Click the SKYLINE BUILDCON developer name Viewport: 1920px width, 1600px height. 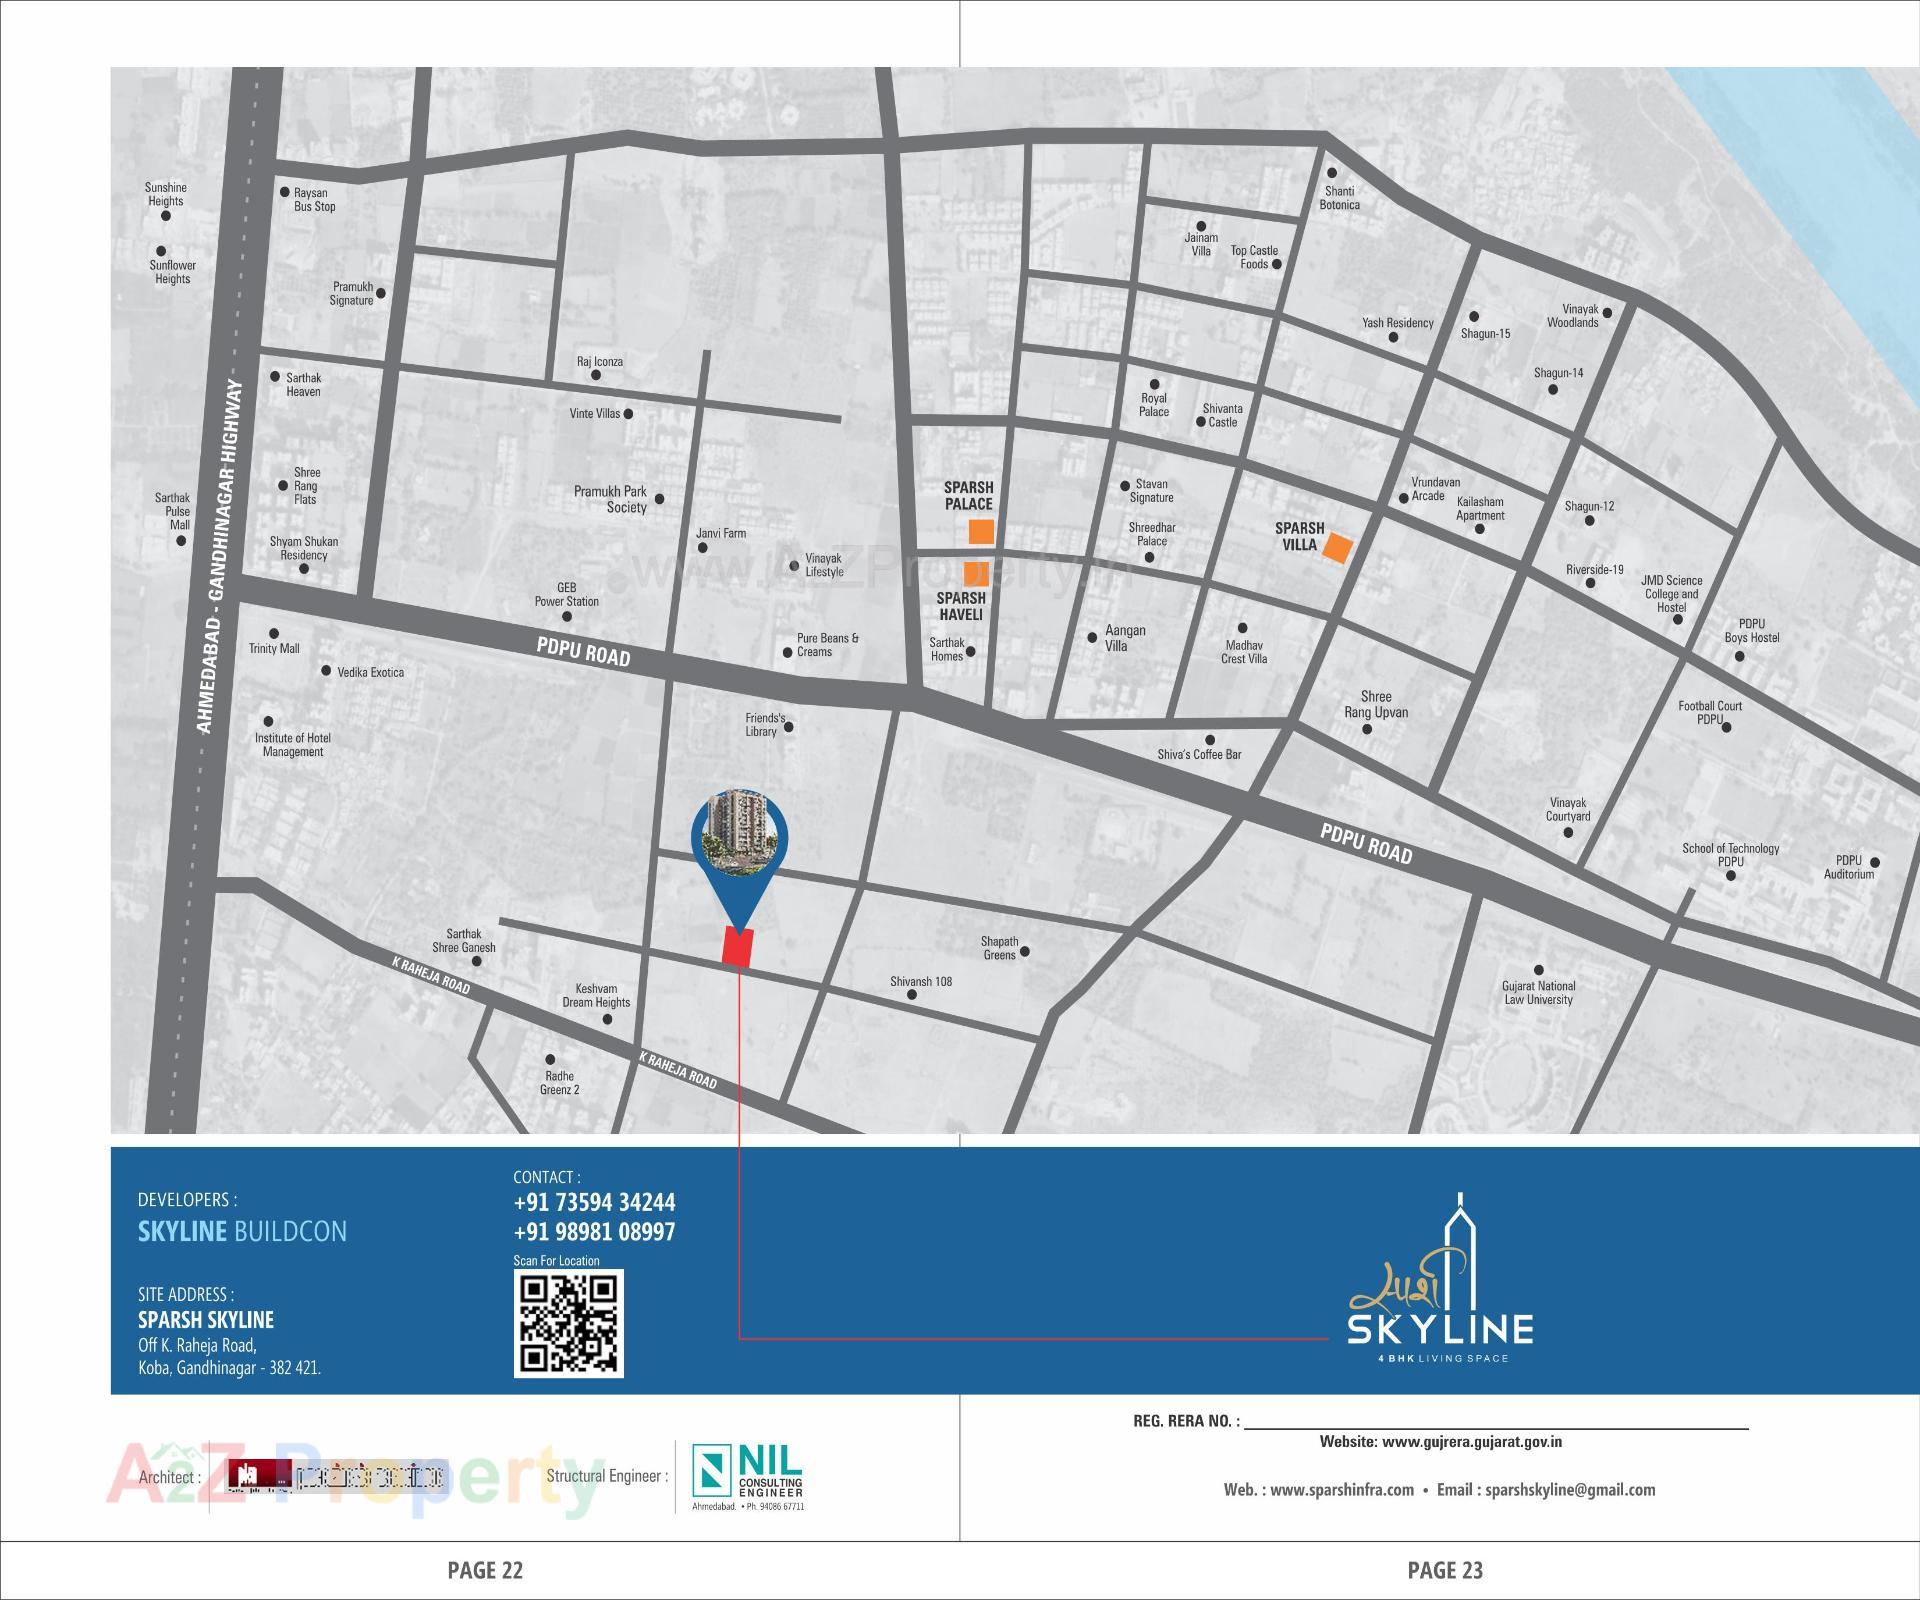point(242,1231)
